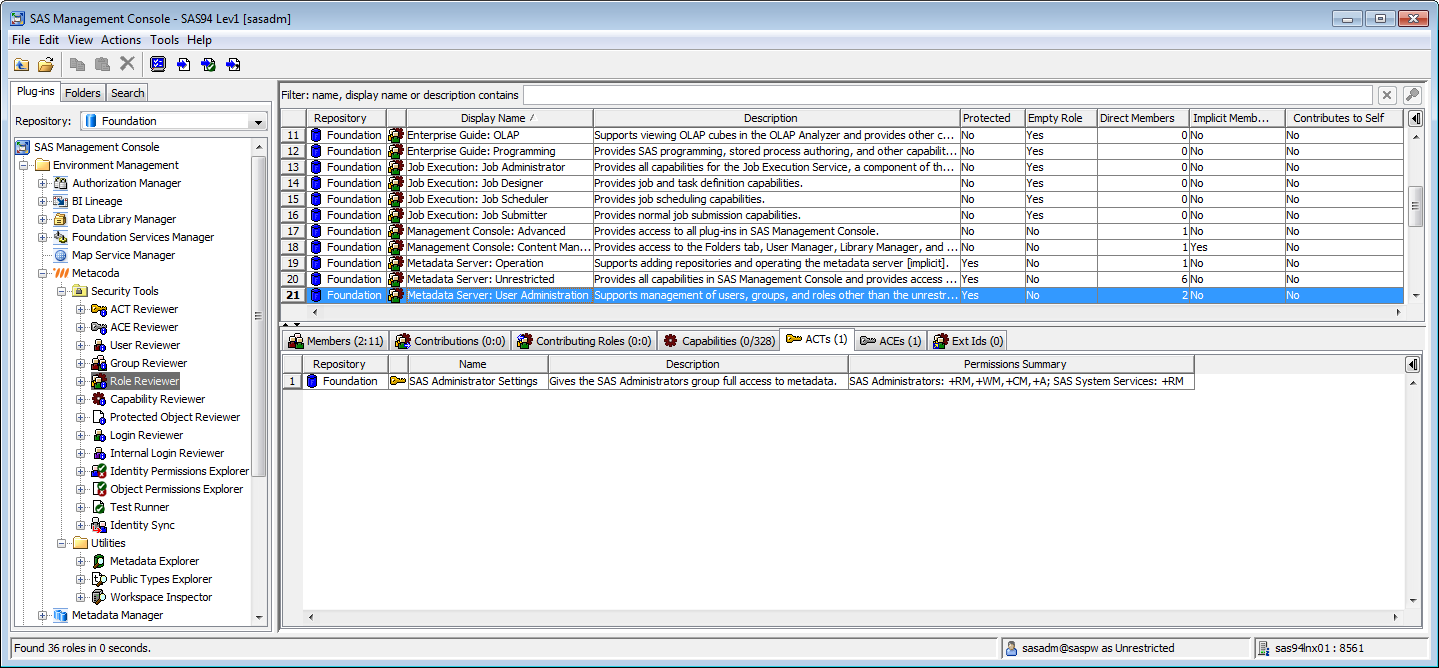
Task: Select Public Types Explorer utility
Action: 160,579
